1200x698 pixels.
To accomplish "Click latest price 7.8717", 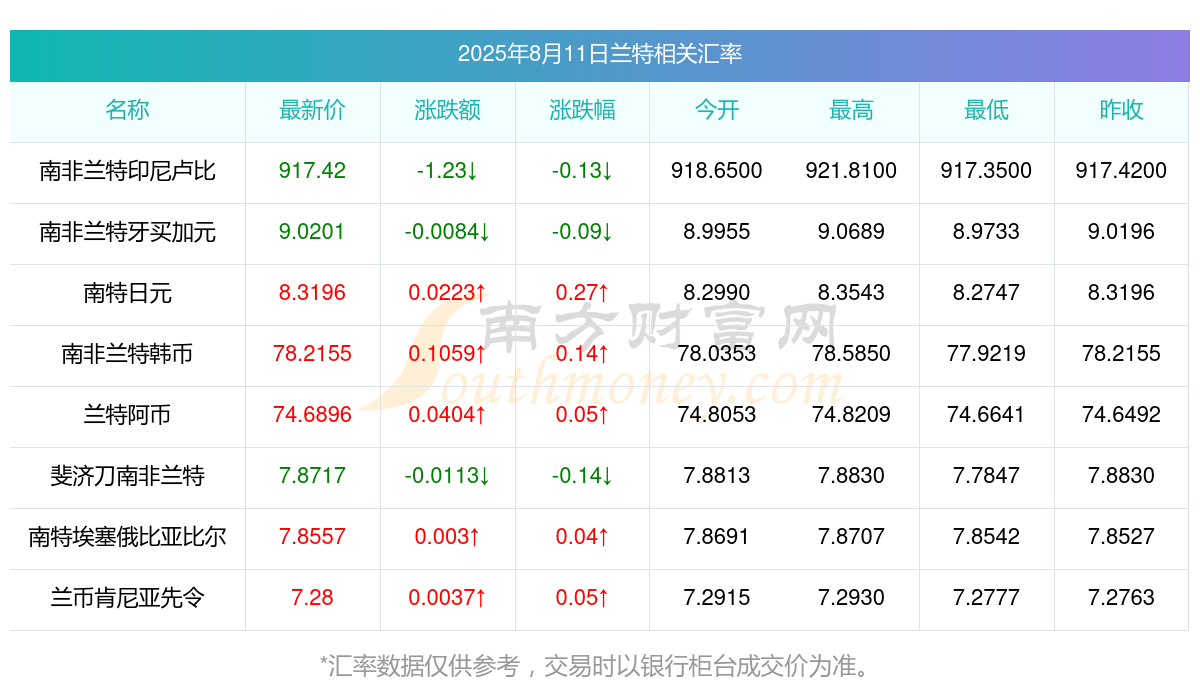I will tap(312, 476).
